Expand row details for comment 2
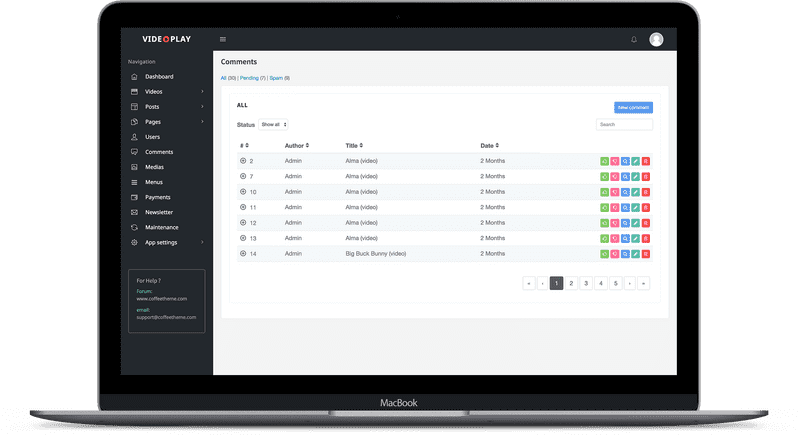800x435 pixels. tap(243, 161)
